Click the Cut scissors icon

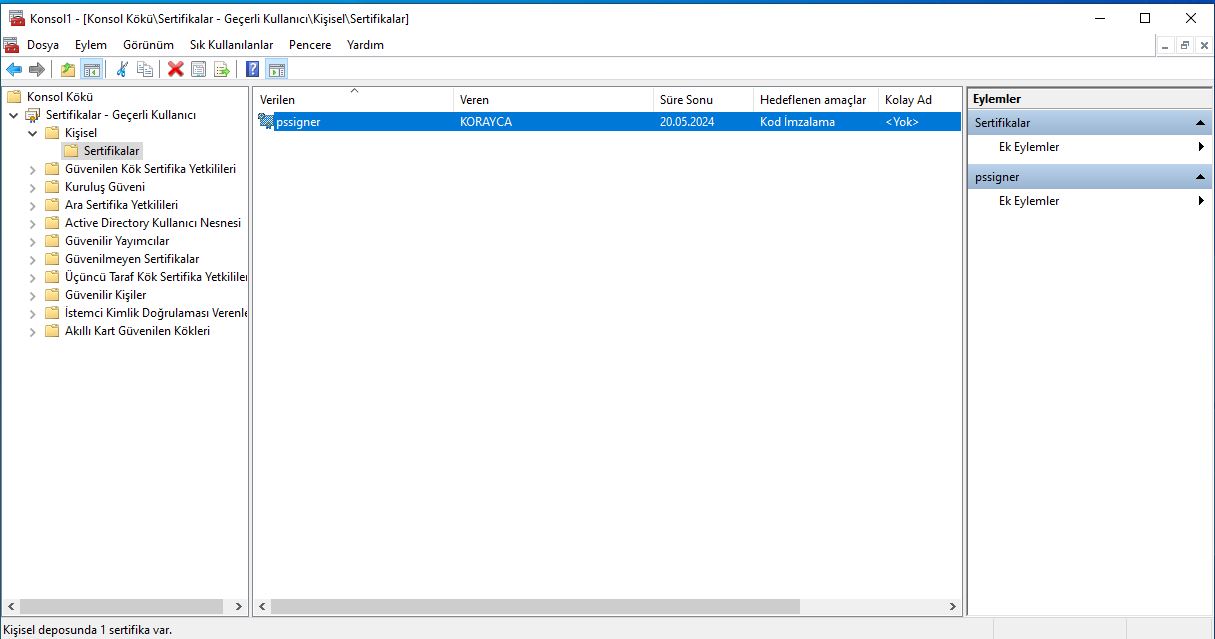(122, 68)
